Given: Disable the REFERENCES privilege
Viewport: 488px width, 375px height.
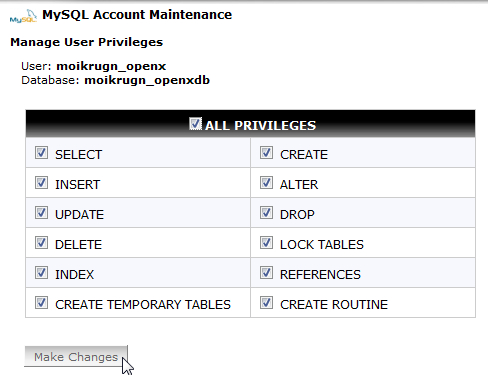Looking at the screenshot, I should click(266, 273).
